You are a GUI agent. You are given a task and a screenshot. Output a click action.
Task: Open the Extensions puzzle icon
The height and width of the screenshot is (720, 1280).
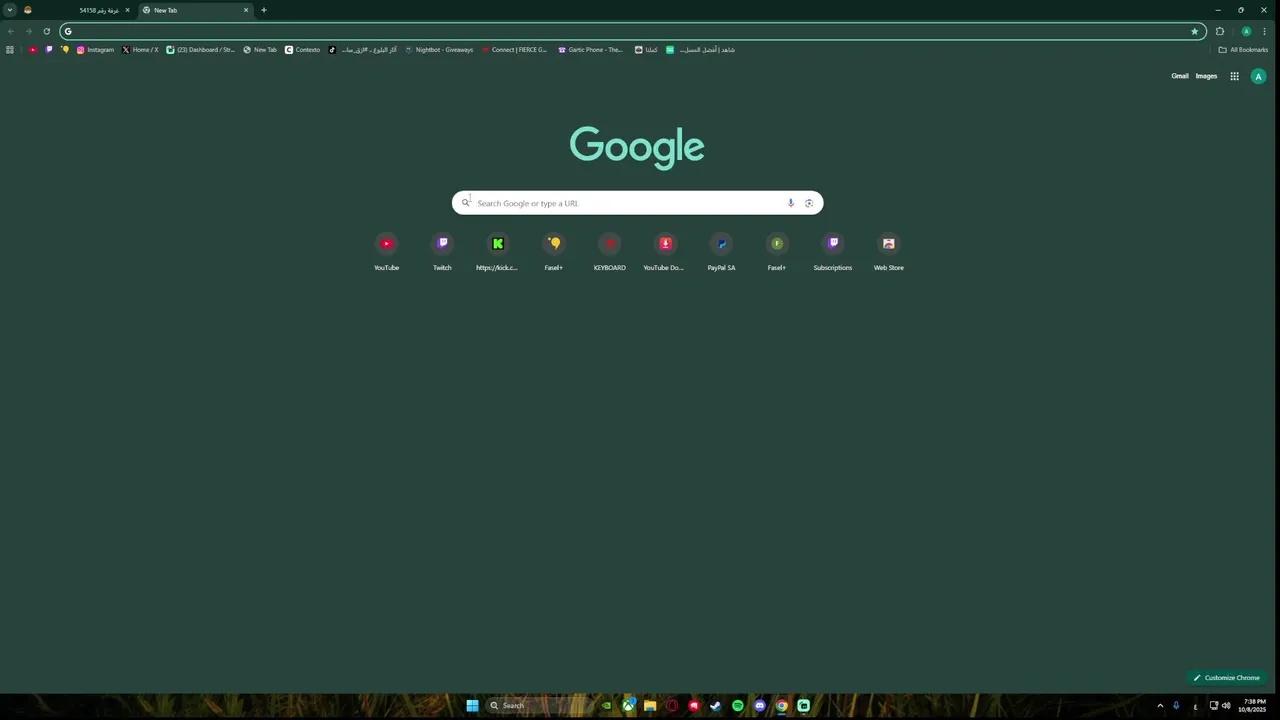1220,31
